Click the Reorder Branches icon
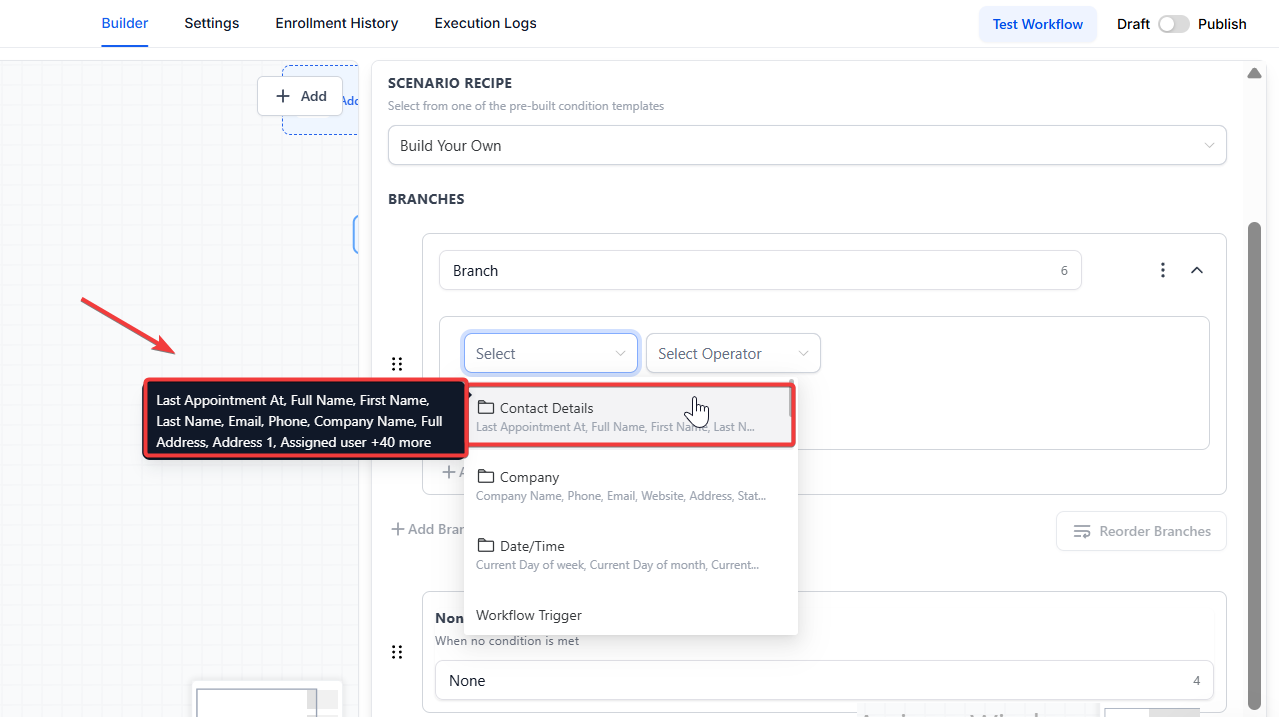The height and width of the screenshot is (717, 1279). pos(1082,531)
